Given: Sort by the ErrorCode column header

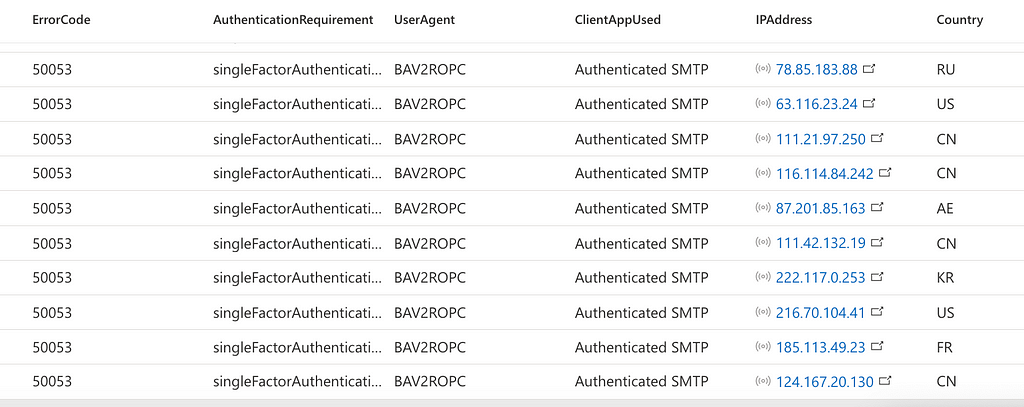Looking at the screenshot, I should [61, 20].
